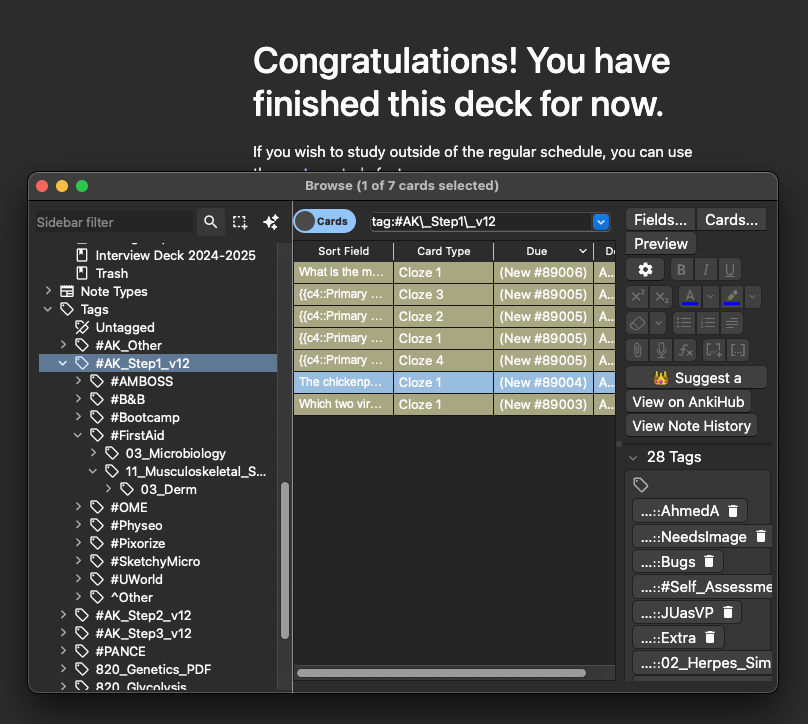Click the View on AnkiHub button
Viewport: 808px width, 724px height.
coord(689,402)
